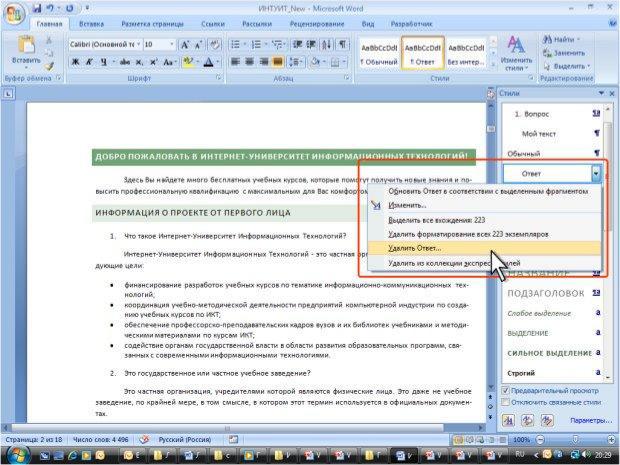Click Найти (Find) button
This screenshot has width=620, height=465.
(x=562, y=40)
